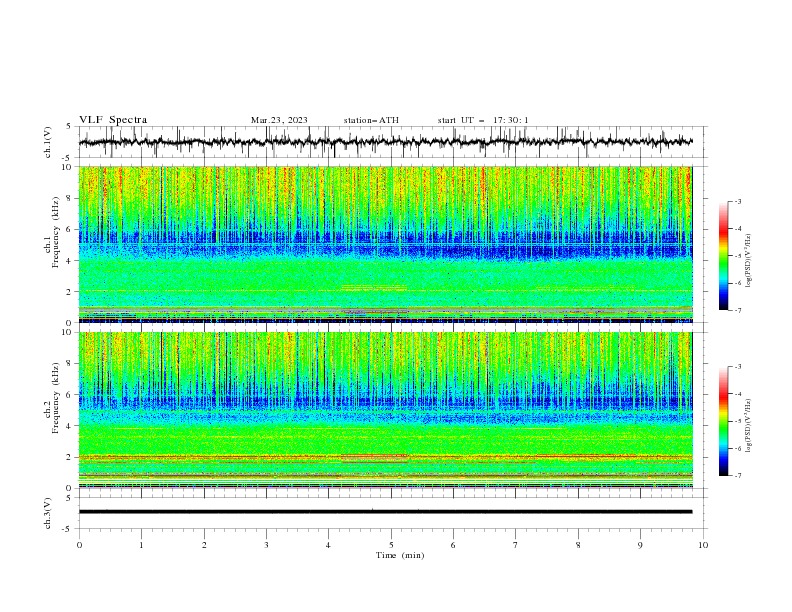792x612 pixels.
Task: Click the log(PSD) label beside the ch.1 color bar
Action: pyautogui.click(x=748, y=261)
